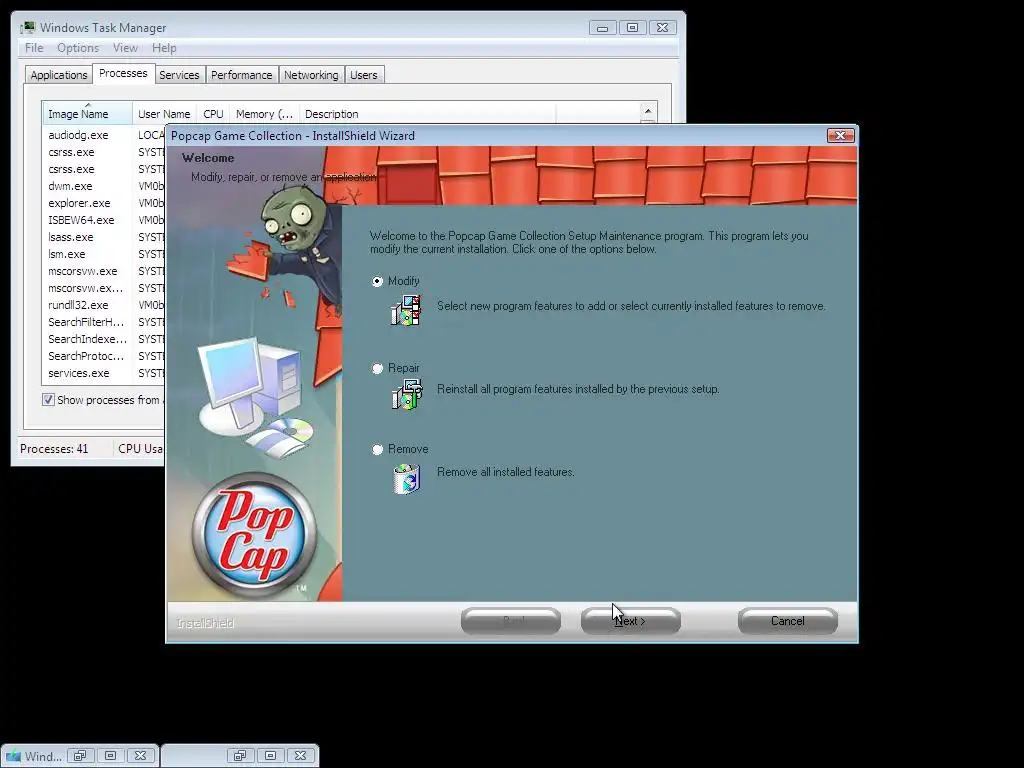Switch to the Processes tab
1024x768 pixels.
(x=123, y=73)
